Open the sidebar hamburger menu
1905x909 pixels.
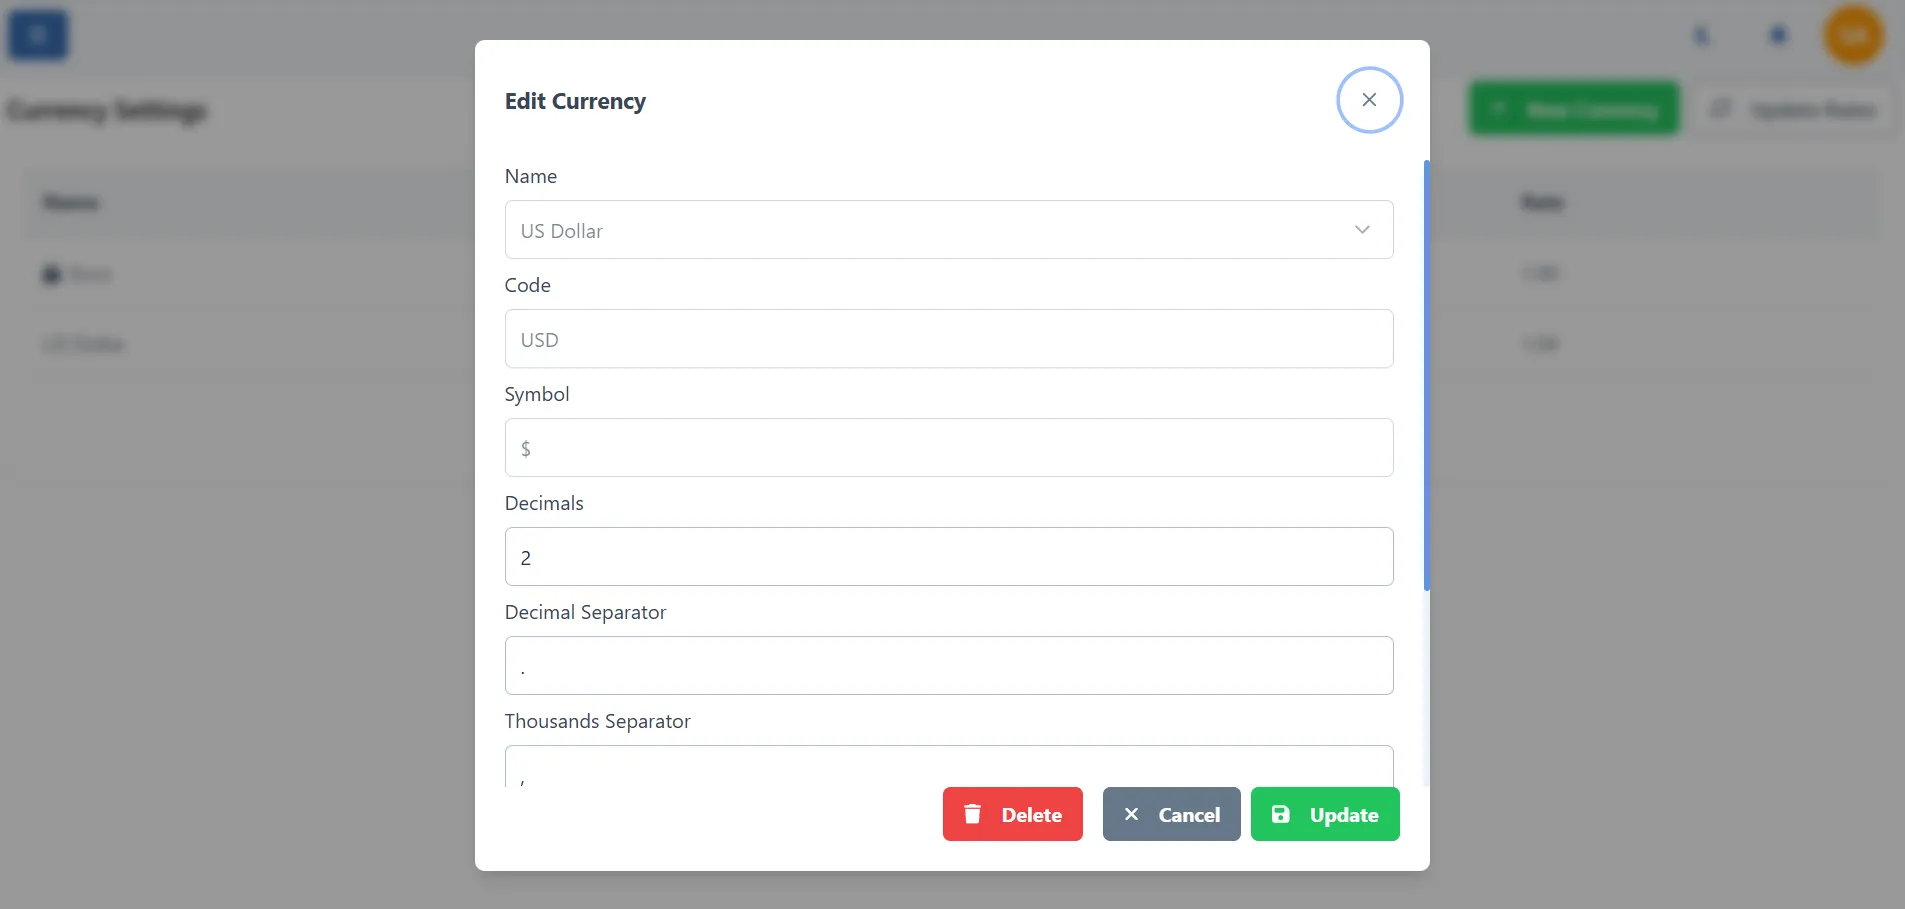pyautogui.click(x=37, y=34)
